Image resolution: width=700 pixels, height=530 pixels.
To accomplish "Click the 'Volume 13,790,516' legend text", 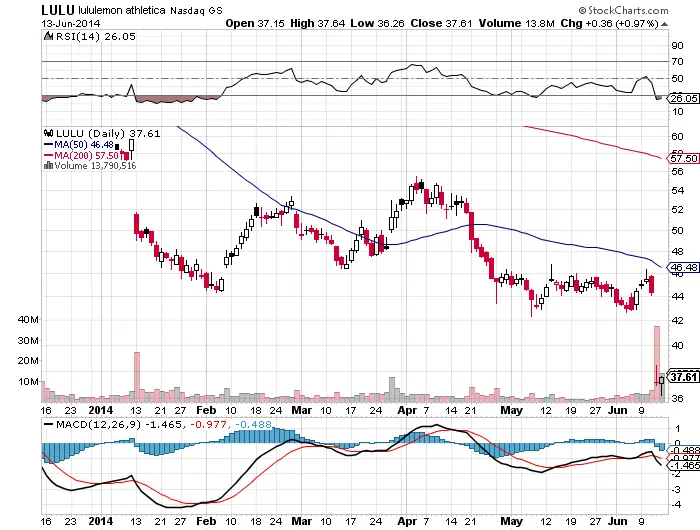I will (x=95, y=166).
